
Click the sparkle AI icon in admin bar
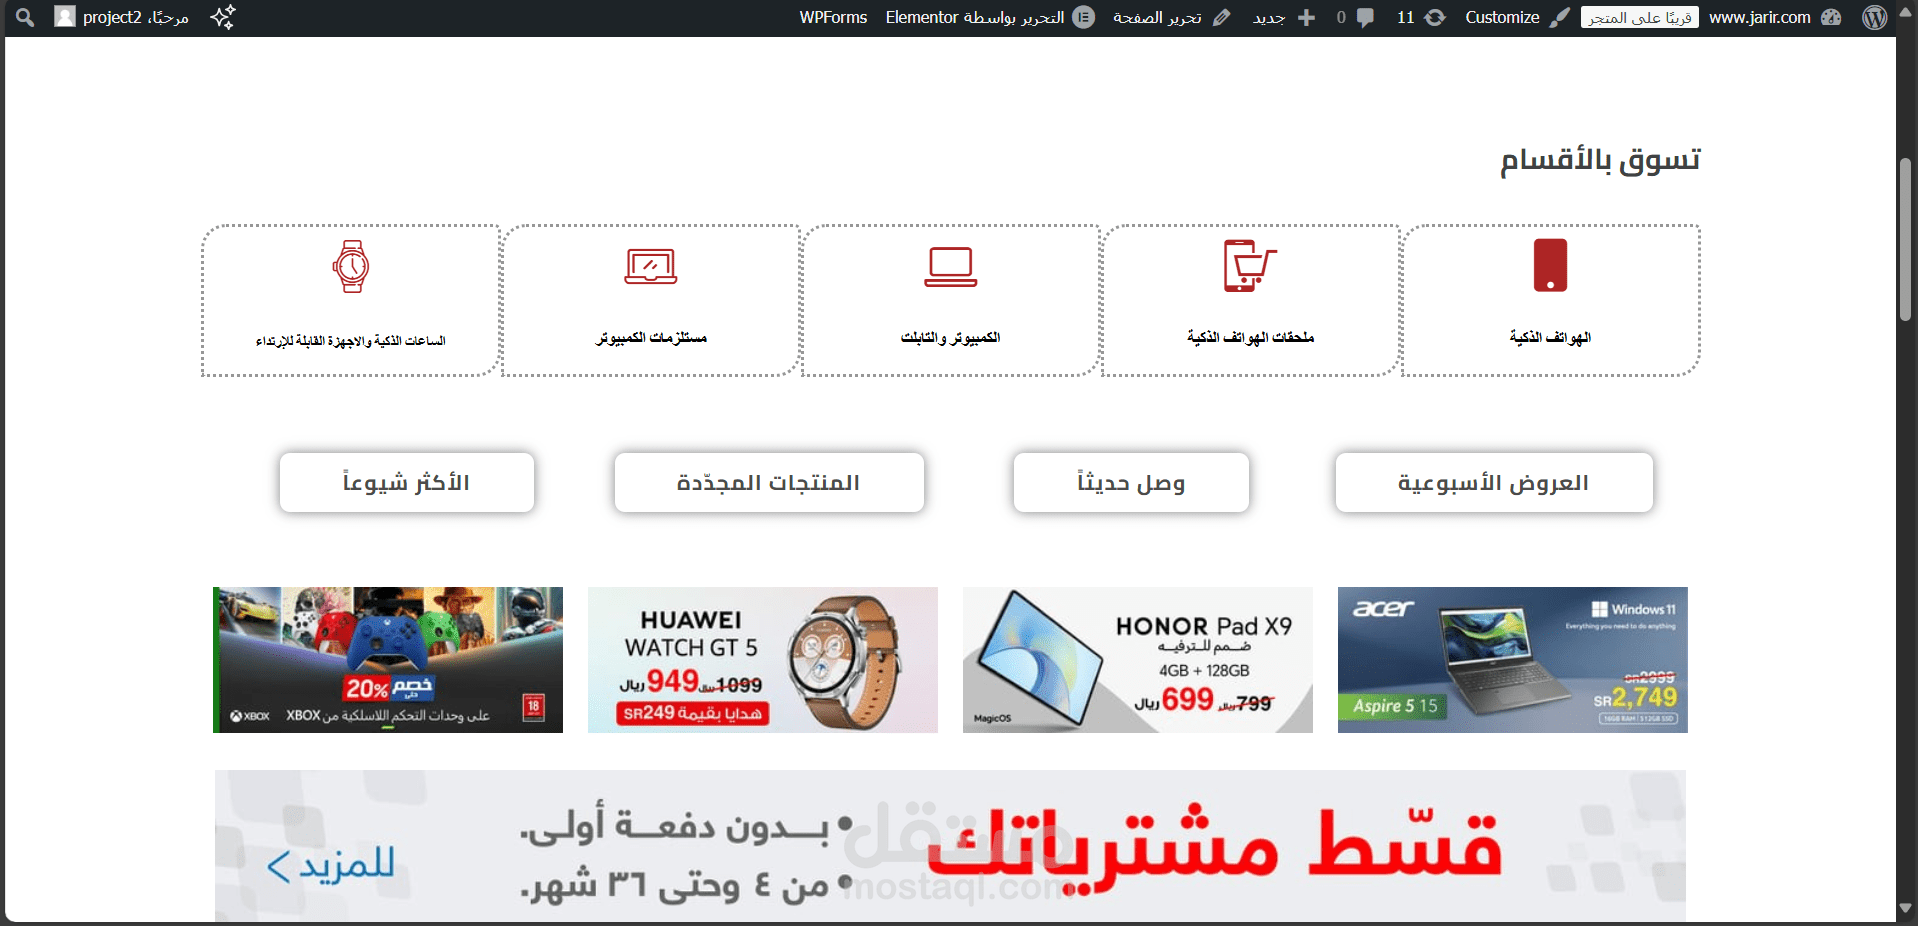pyautogui.click(x=223, y=17)
